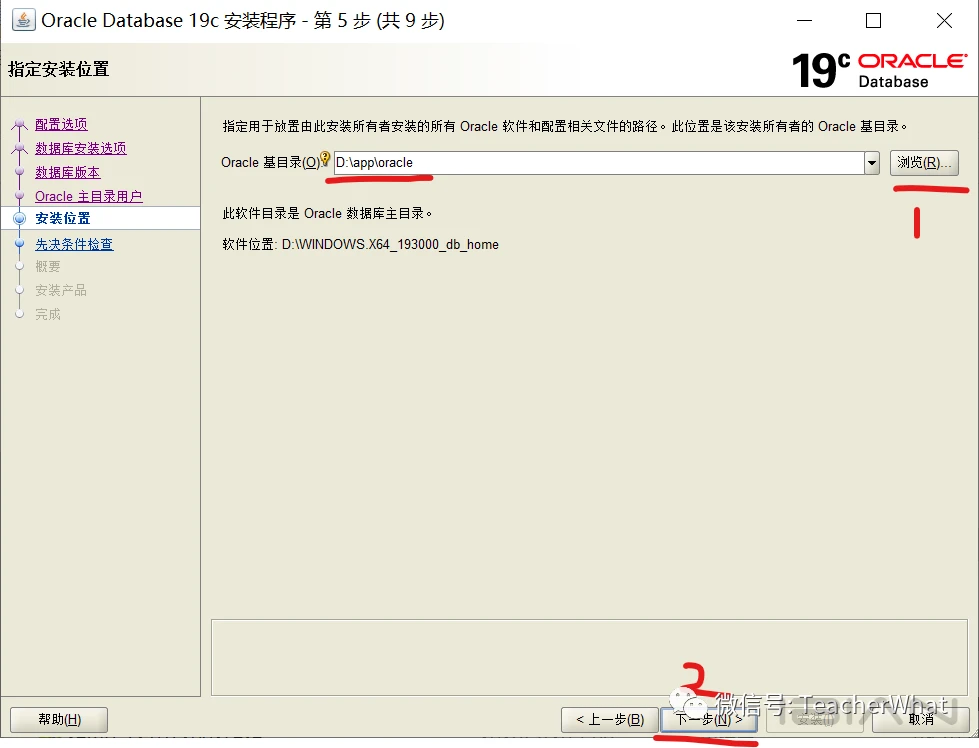Go to the 数据库安装选项 step
The image size is (979, 748).
click(x=81, y=149)
